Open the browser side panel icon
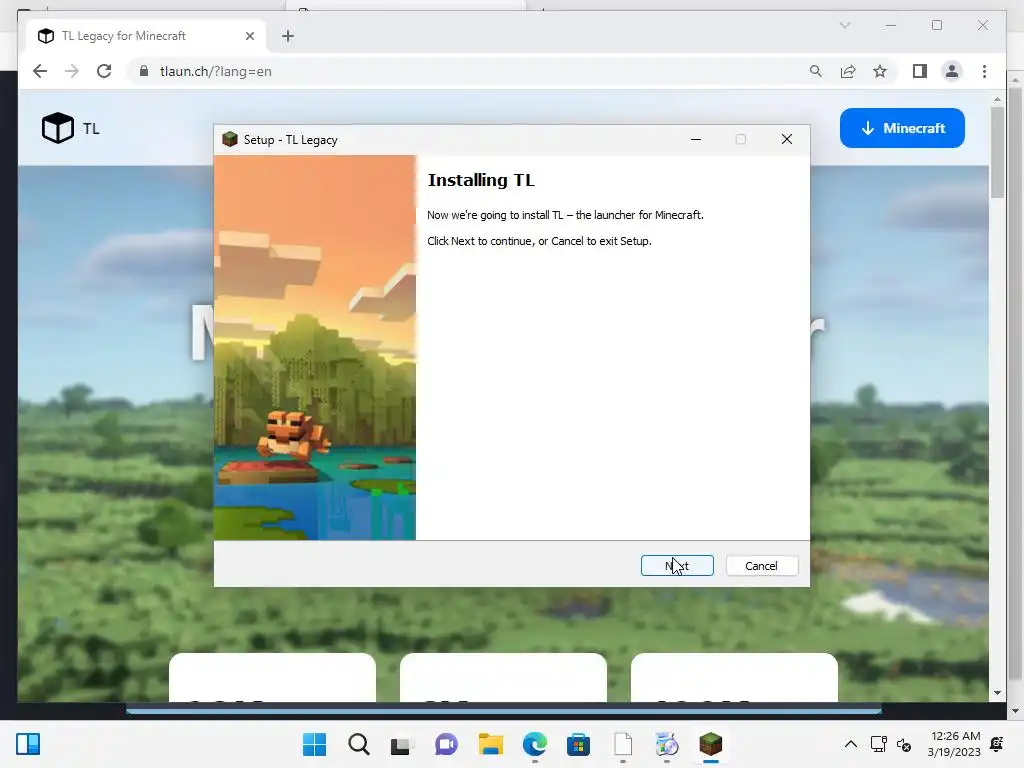 coord(920,71)
